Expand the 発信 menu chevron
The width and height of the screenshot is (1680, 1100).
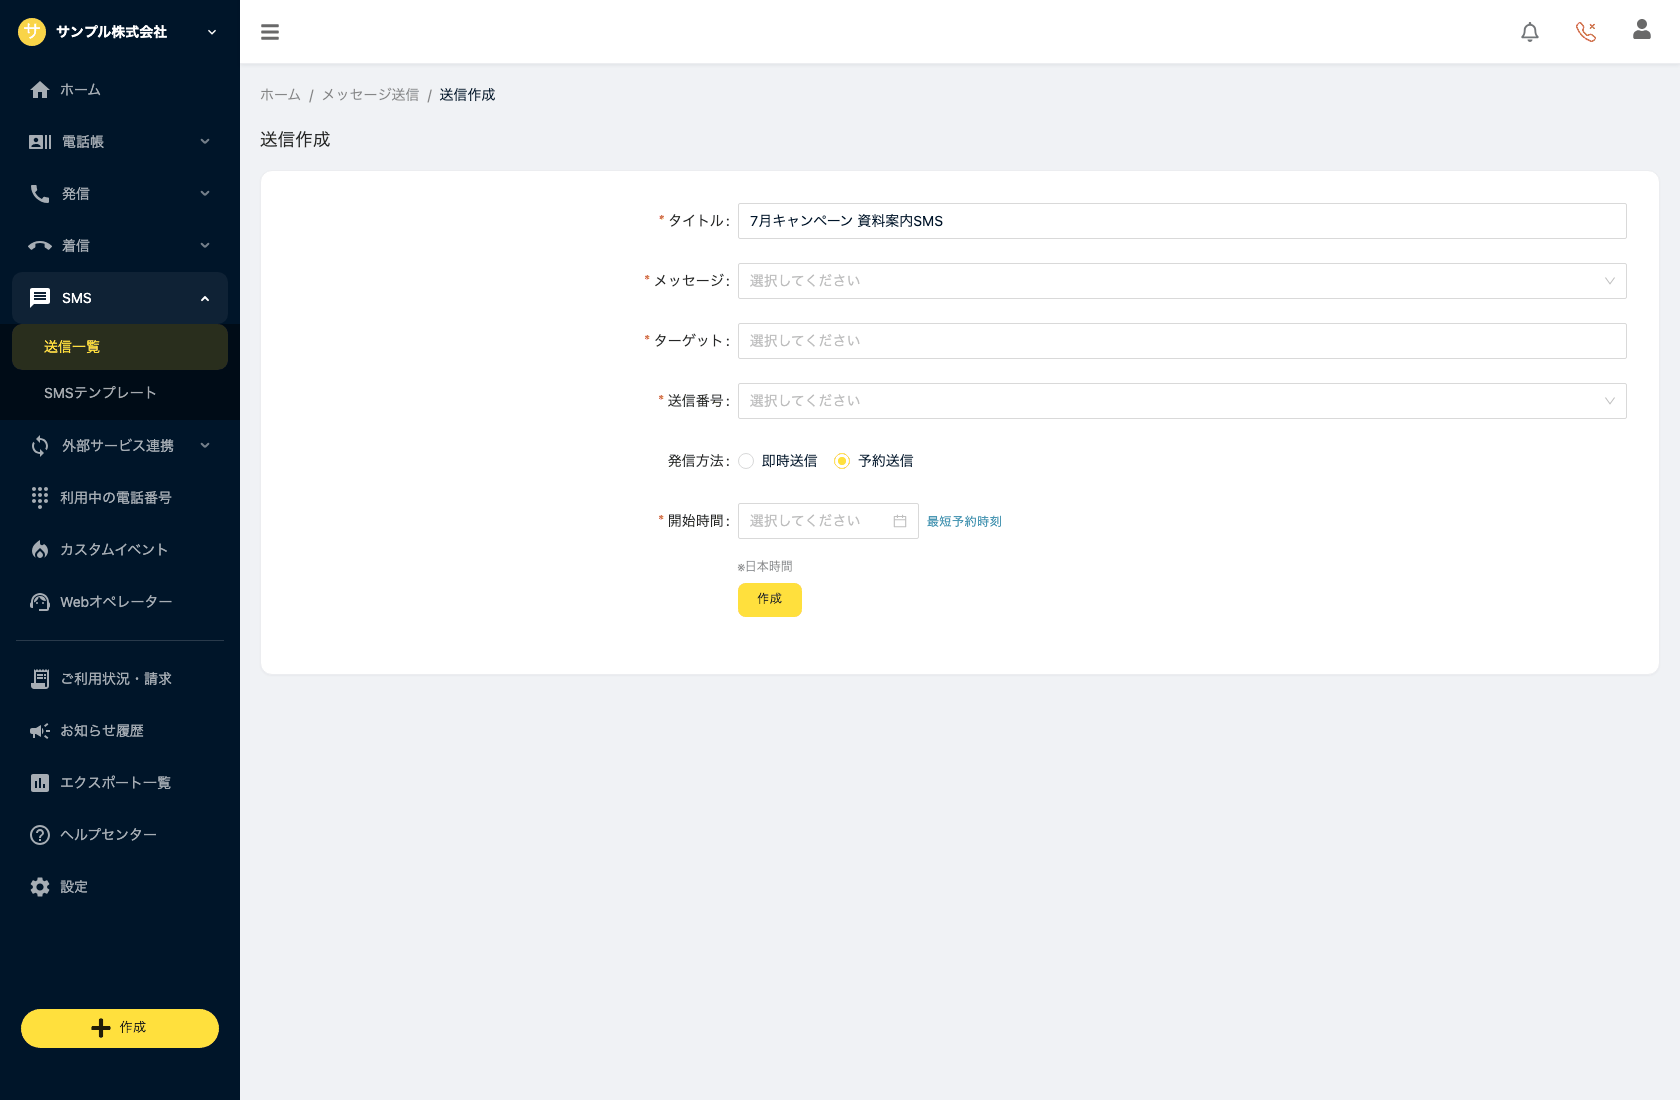click(x=205, y=194)
